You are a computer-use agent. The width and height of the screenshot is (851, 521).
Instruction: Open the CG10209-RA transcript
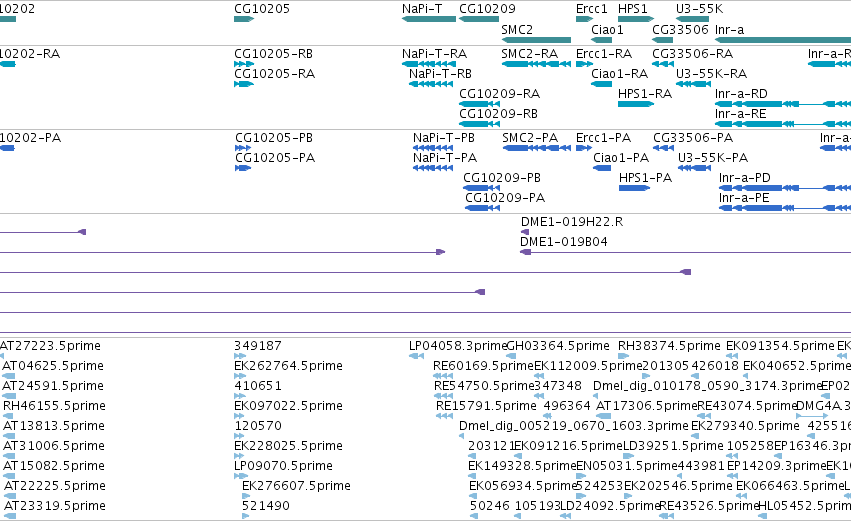479,104
